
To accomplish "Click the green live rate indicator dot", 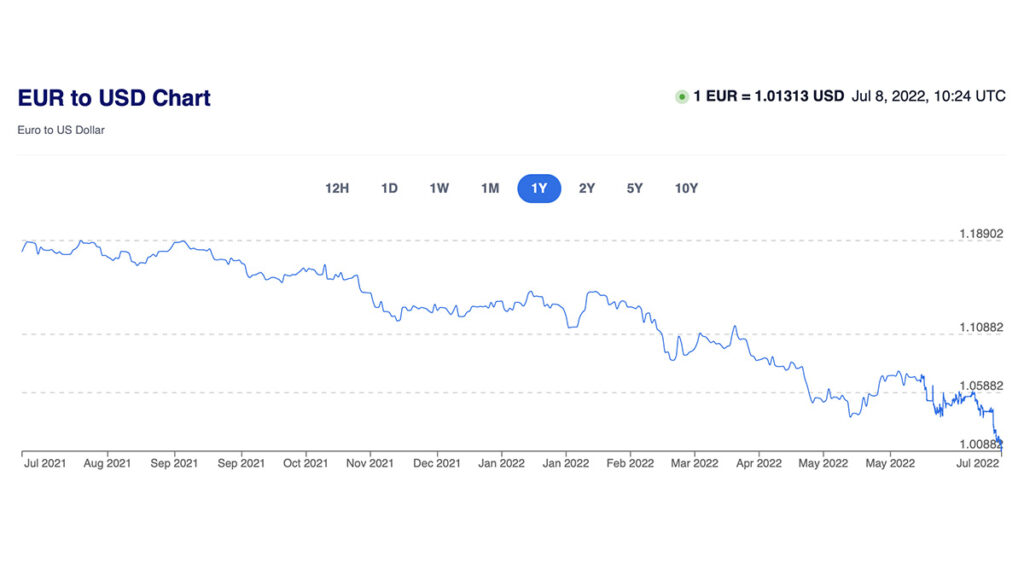I will tap(682, 97).
